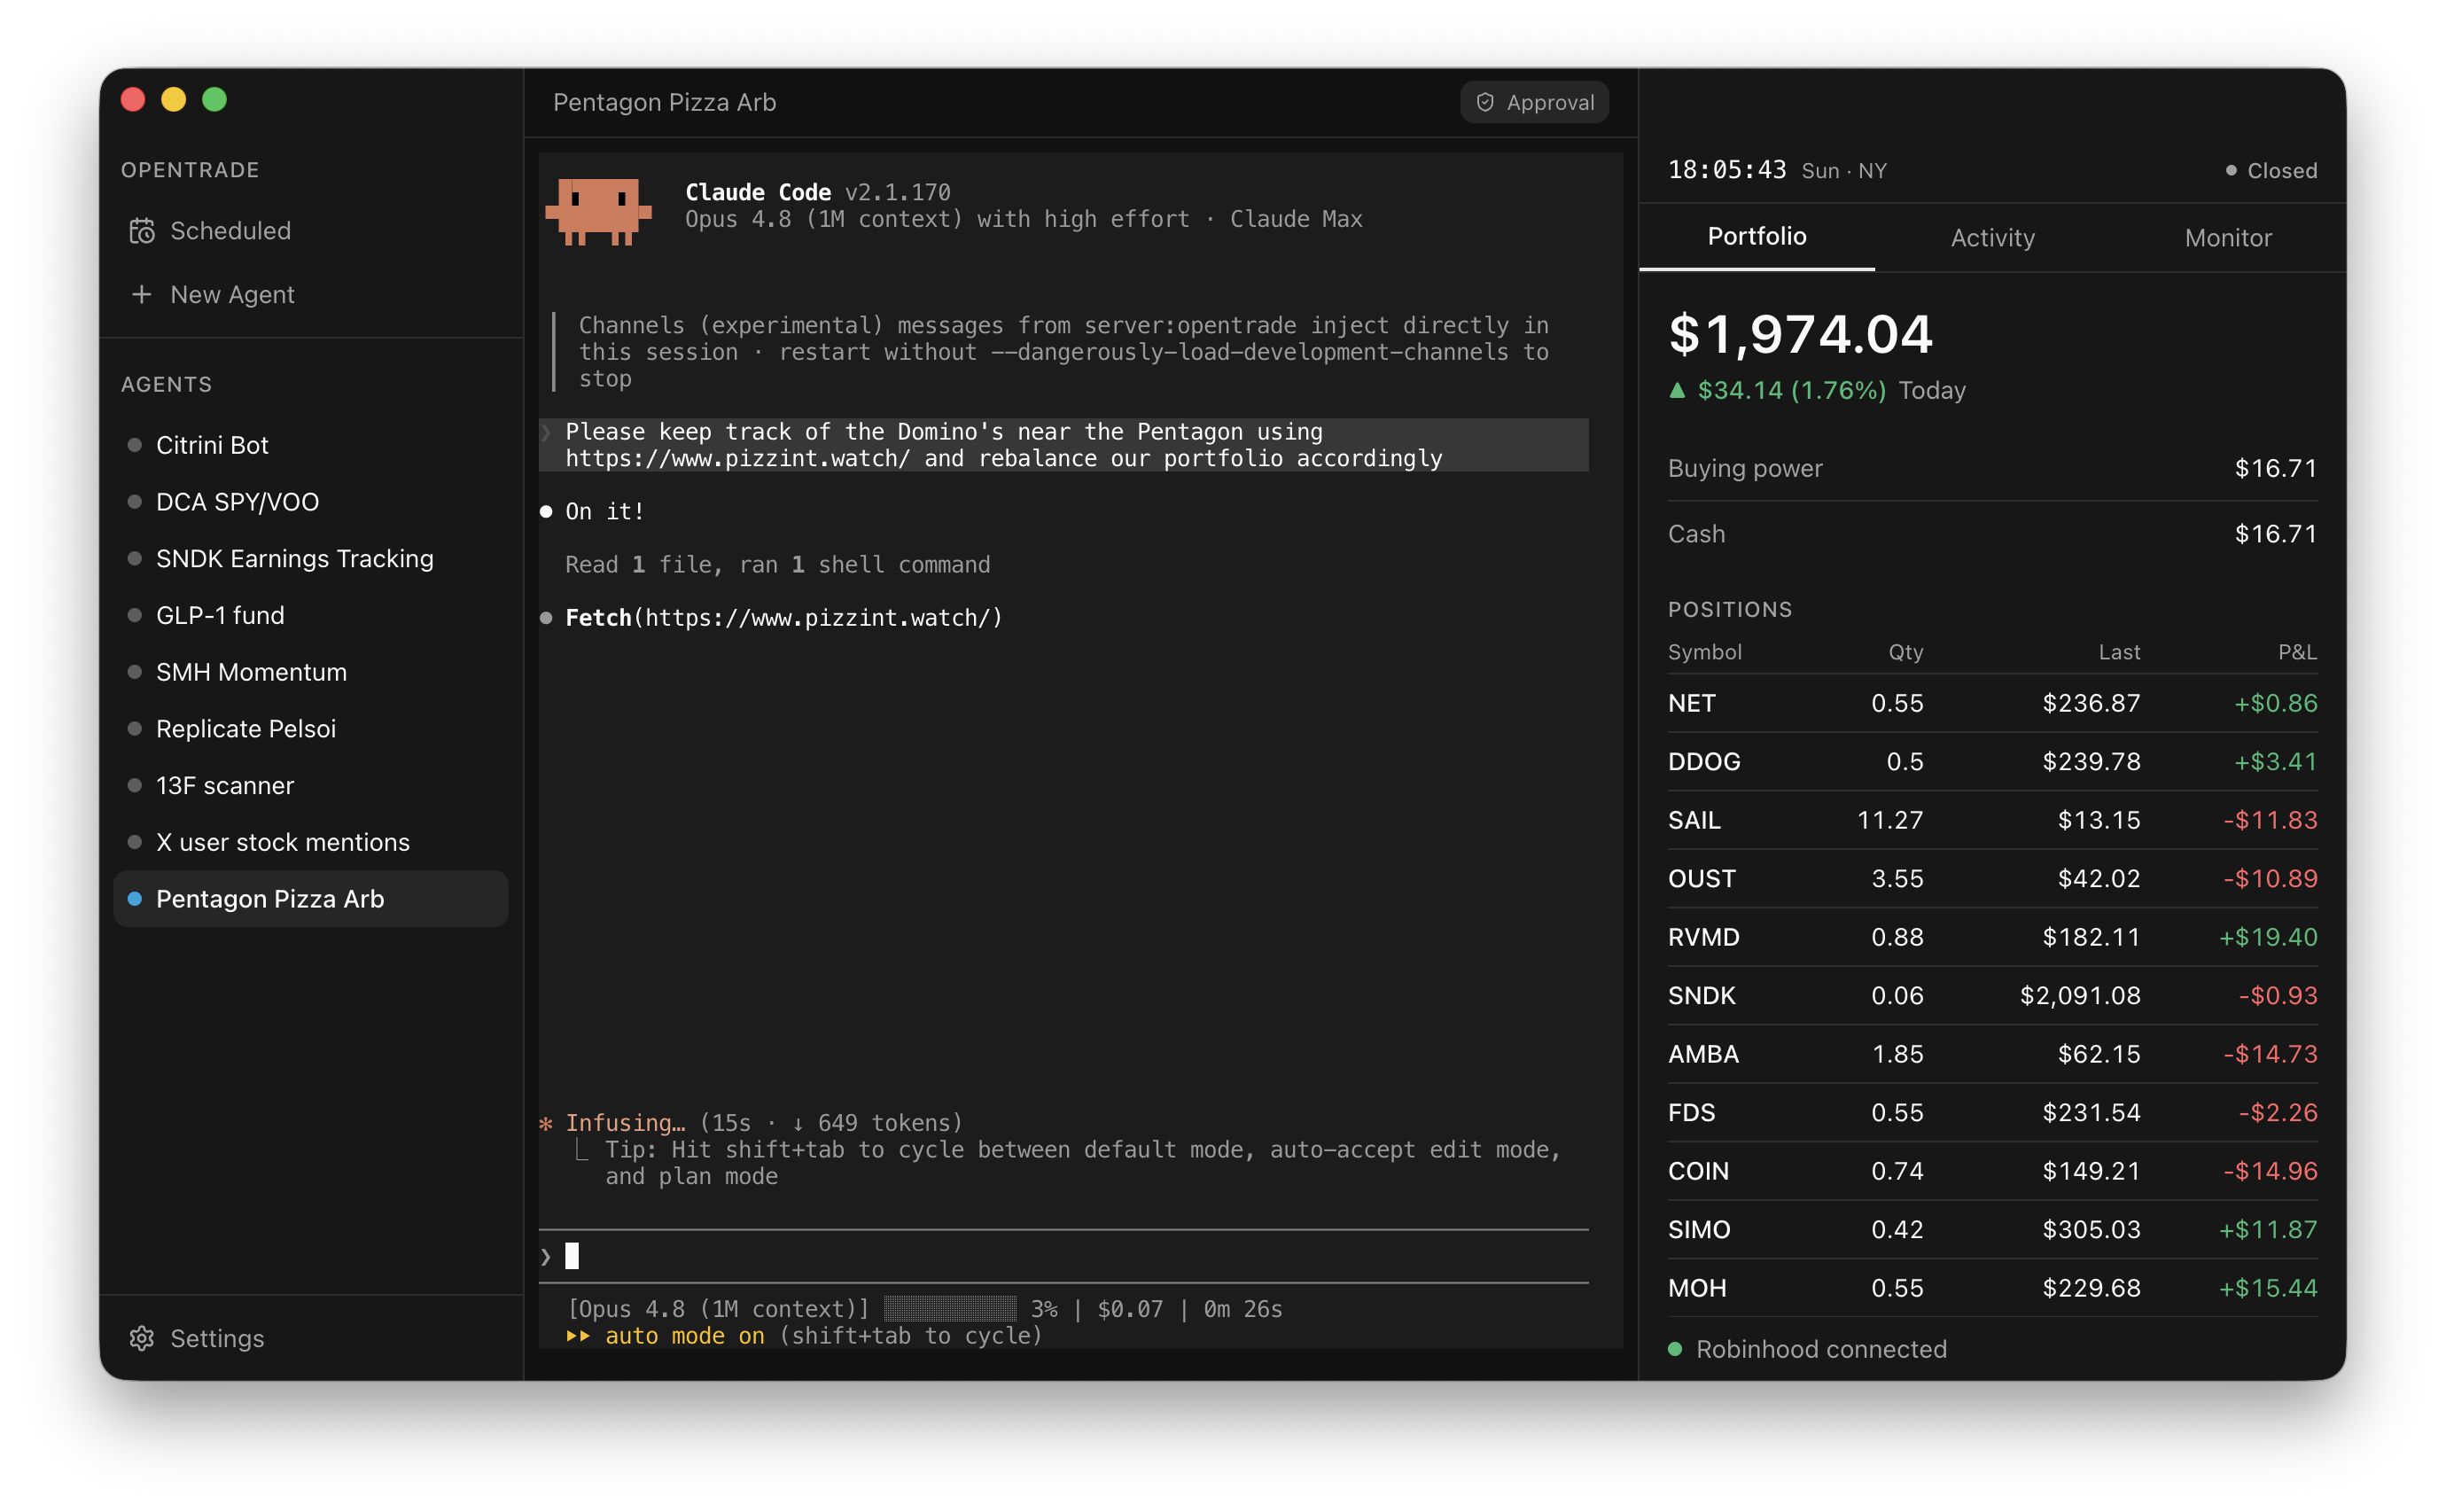Click the Symbol column header
2446x1512 pixels.
pos(1704,652)
